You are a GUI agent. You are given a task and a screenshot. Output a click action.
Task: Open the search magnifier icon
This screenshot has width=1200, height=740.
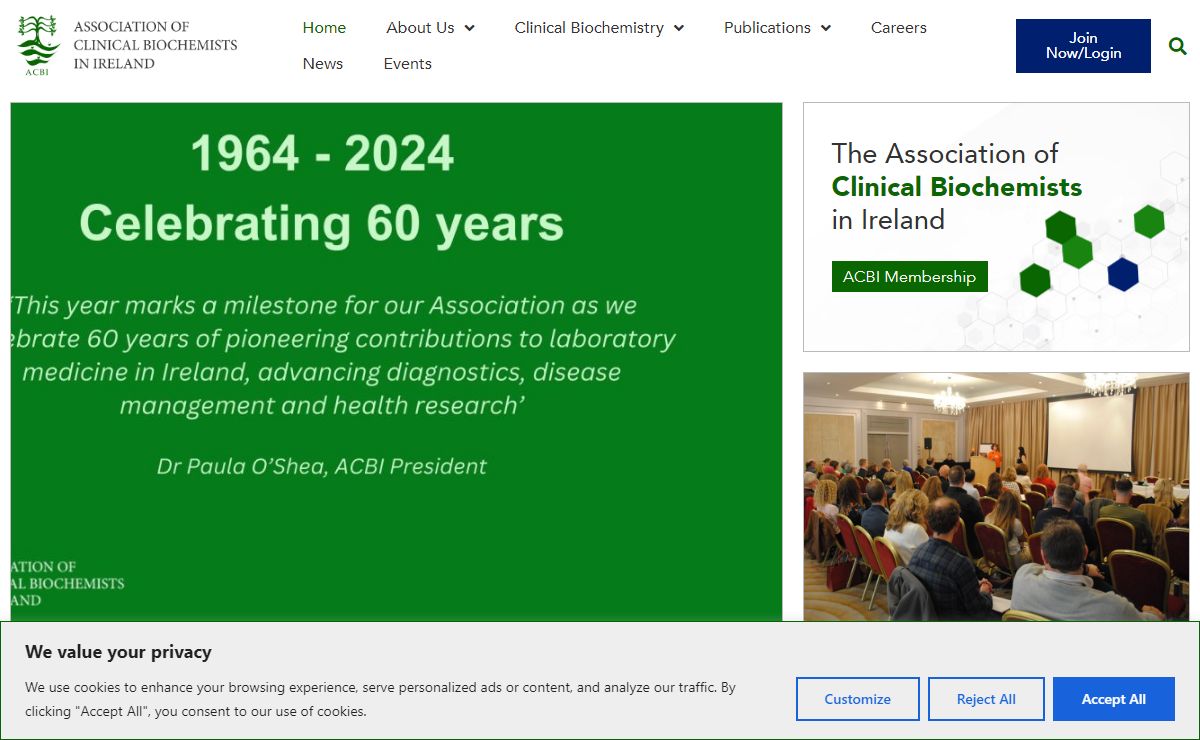tap(1178, 46)
